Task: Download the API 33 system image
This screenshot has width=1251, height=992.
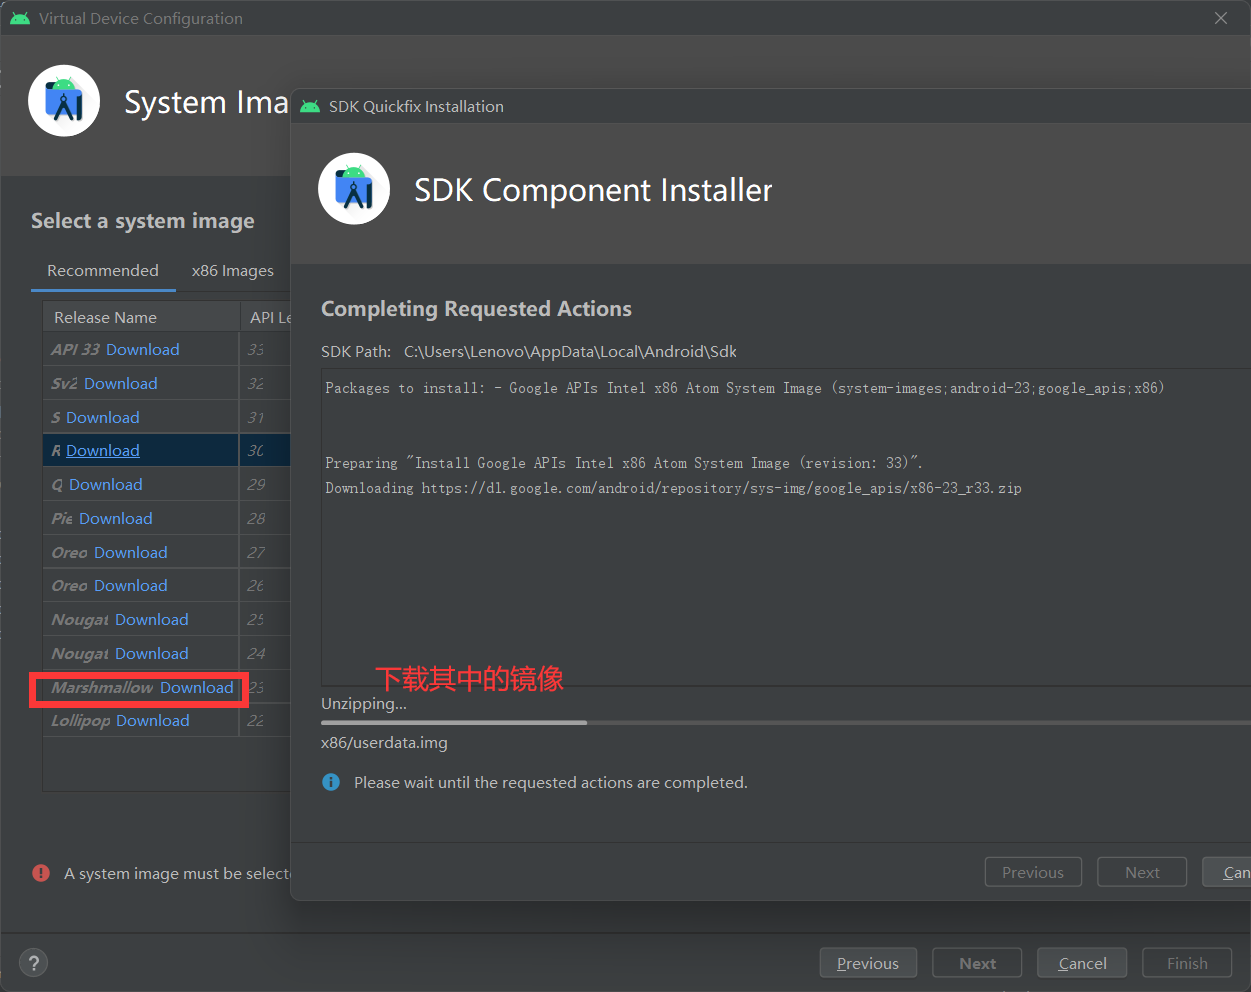Action: [x=143, y=350]
